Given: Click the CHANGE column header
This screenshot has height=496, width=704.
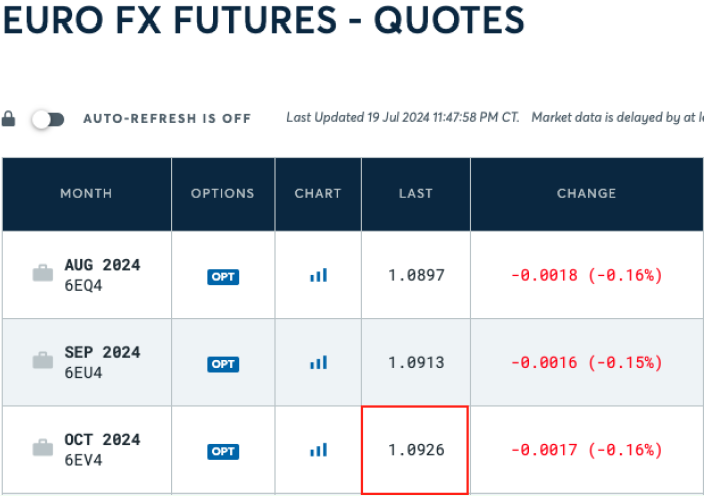Looking at the screenshot, I should point(586,193).
